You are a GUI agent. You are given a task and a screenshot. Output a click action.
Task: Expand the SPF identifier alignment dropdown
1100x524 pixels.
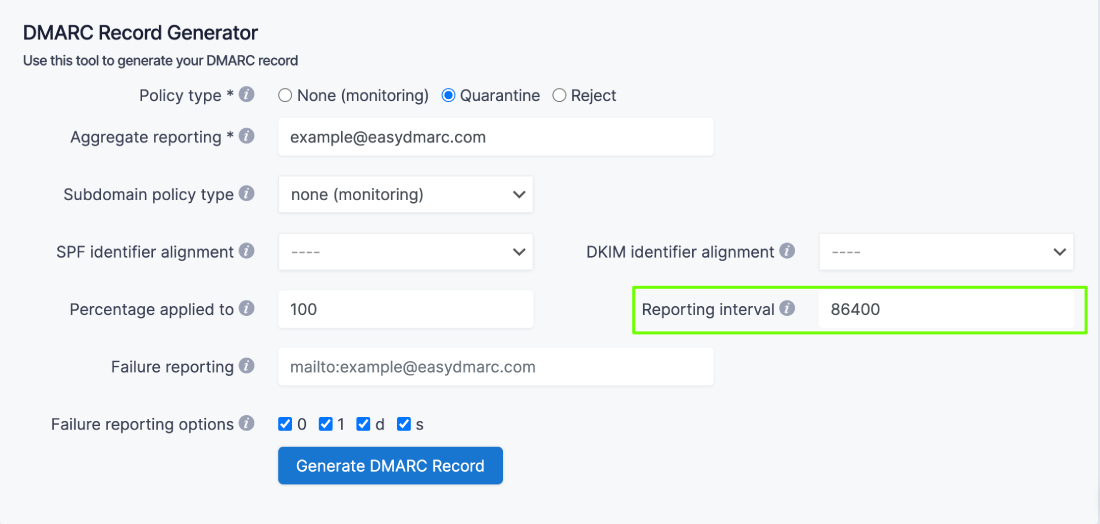405,251
